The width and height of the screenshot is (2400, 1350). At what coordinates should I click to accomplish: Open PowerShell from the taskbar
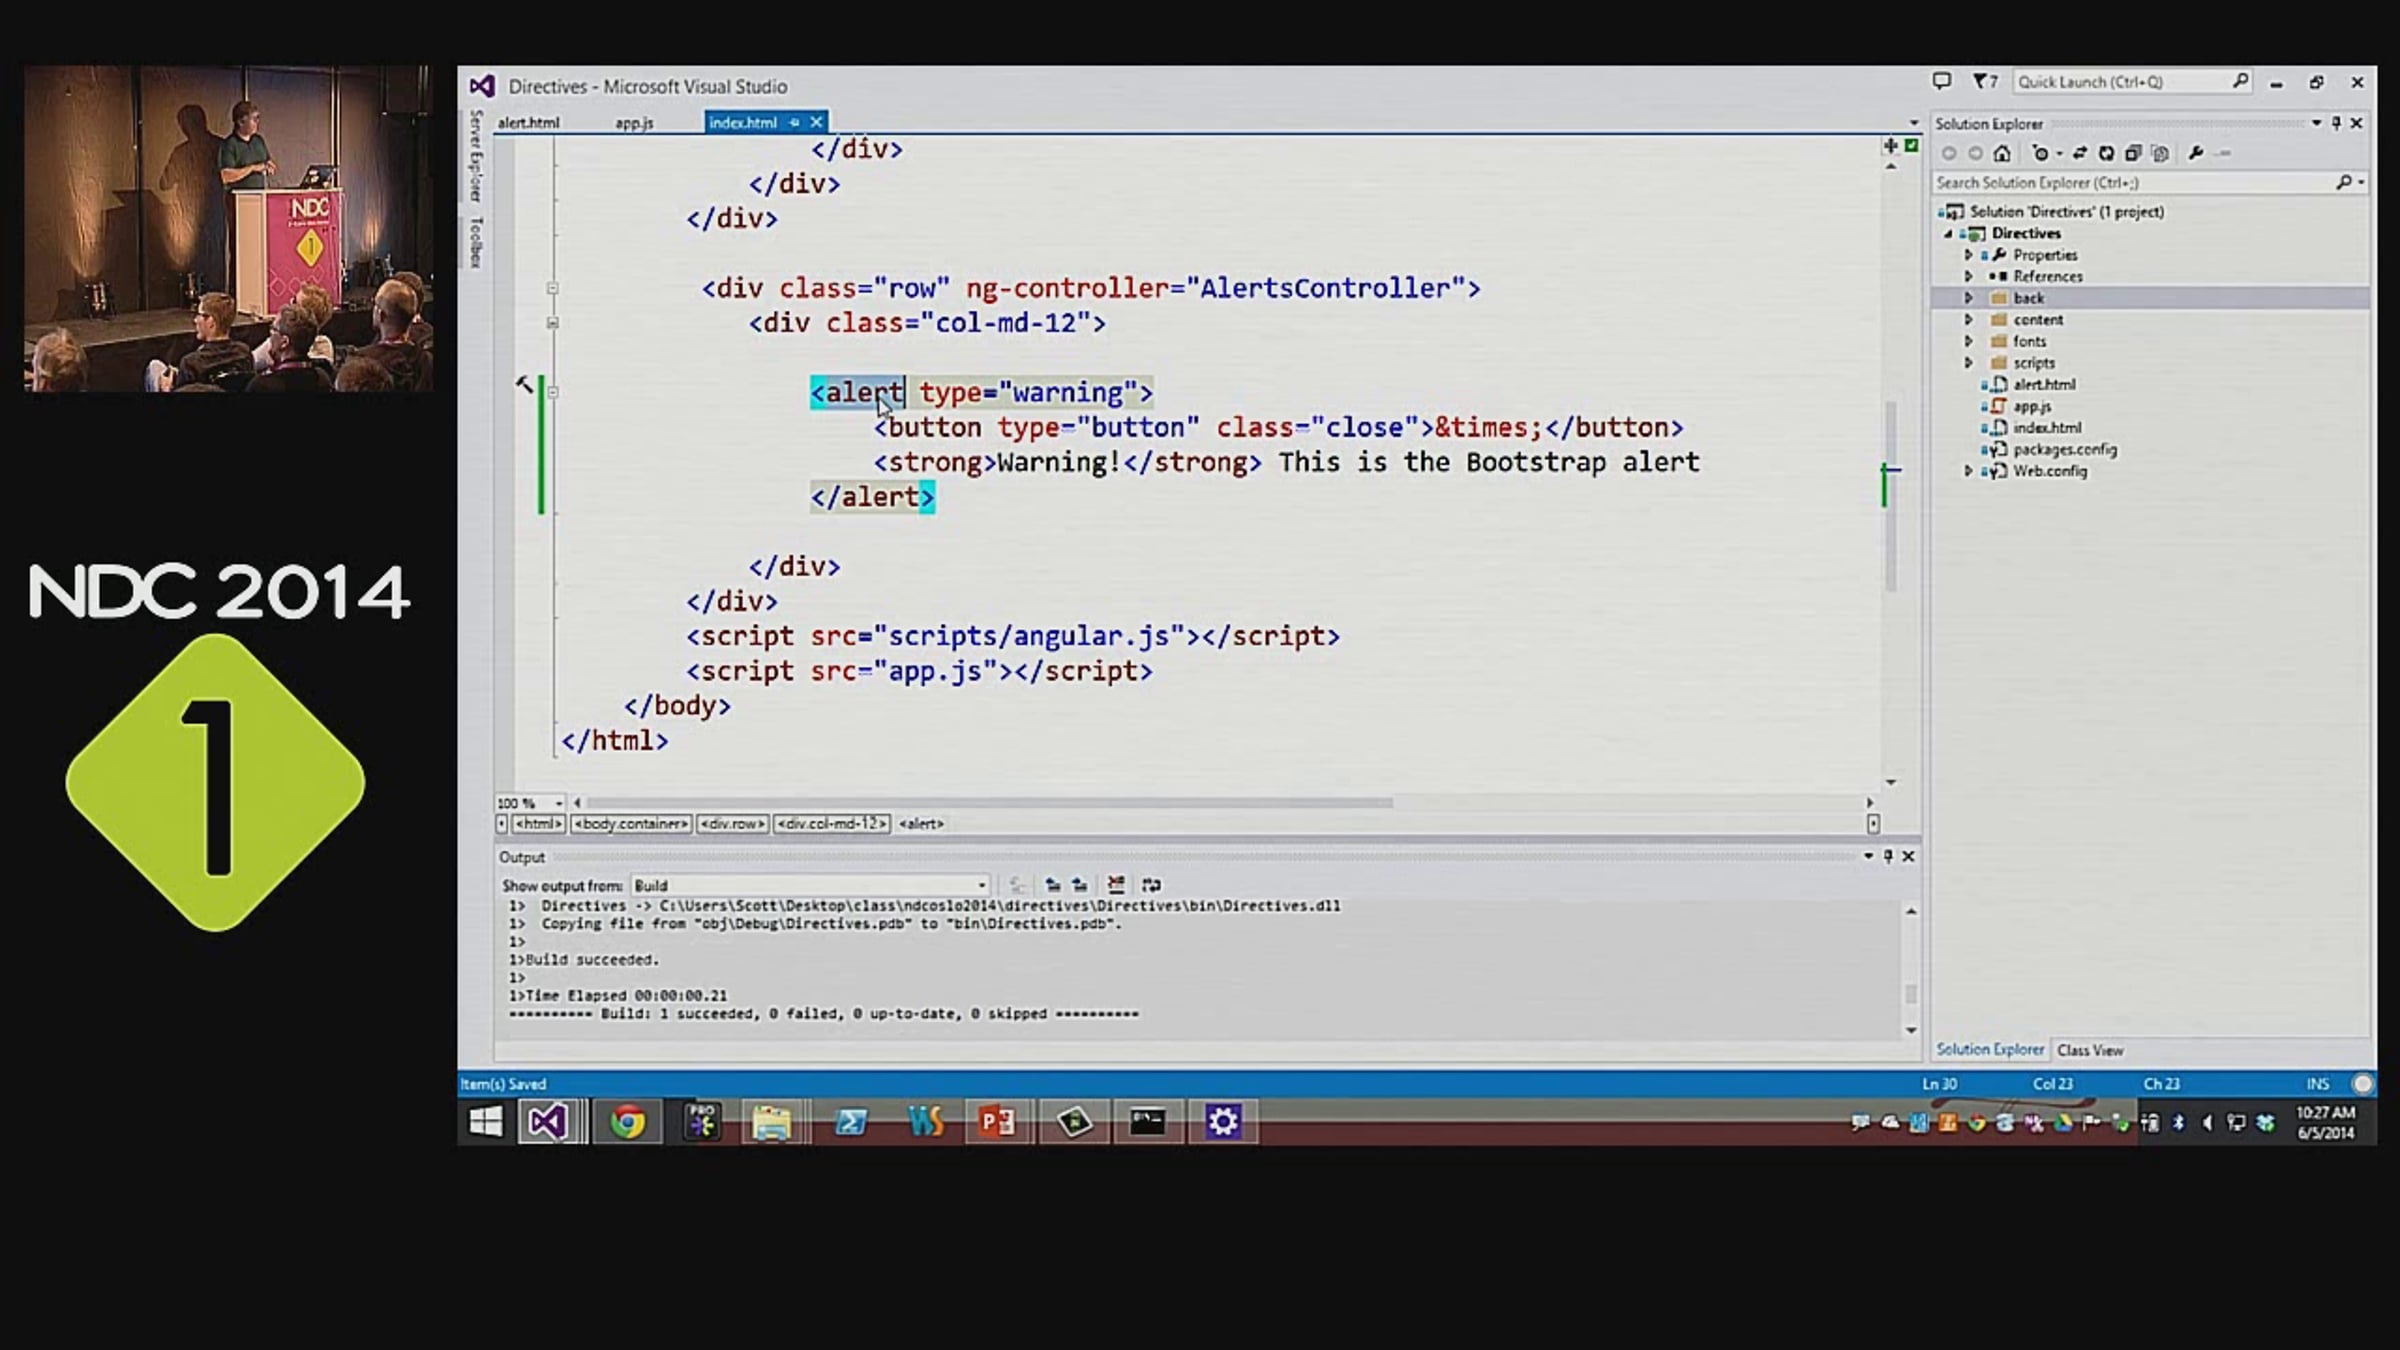pos(850,1122)
